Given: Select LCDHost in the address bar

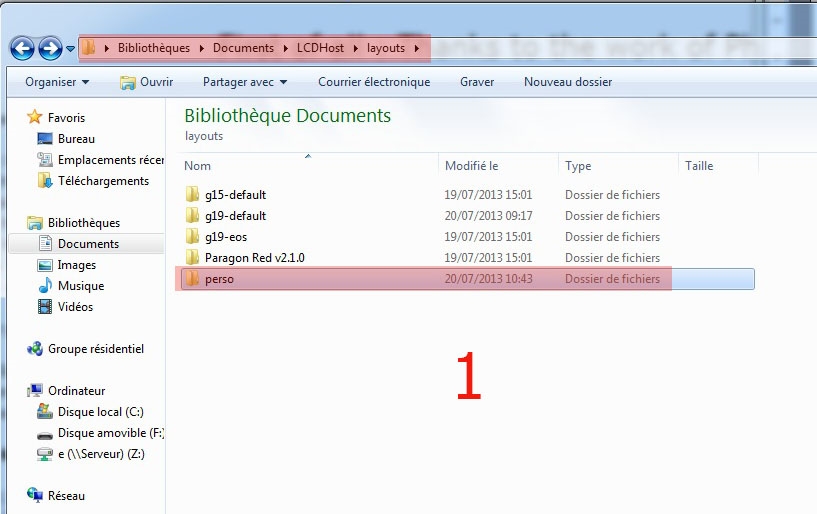Looking at the screenshot, I should (320, 48).
